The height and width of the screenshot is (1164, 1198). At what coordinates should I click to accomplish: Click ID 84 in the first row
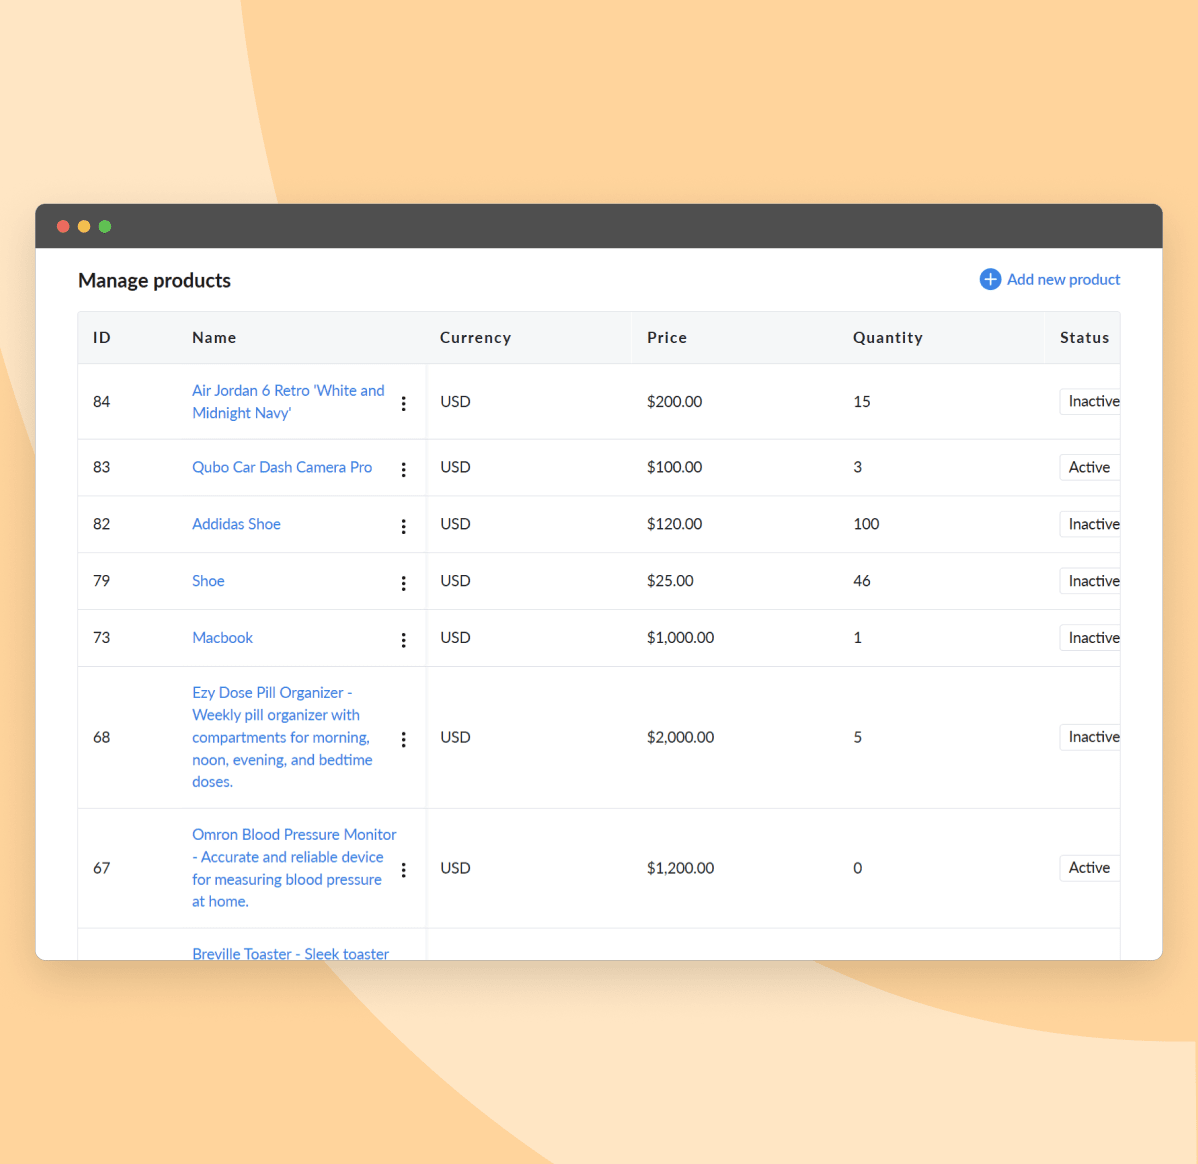click(x=102, y=401)
